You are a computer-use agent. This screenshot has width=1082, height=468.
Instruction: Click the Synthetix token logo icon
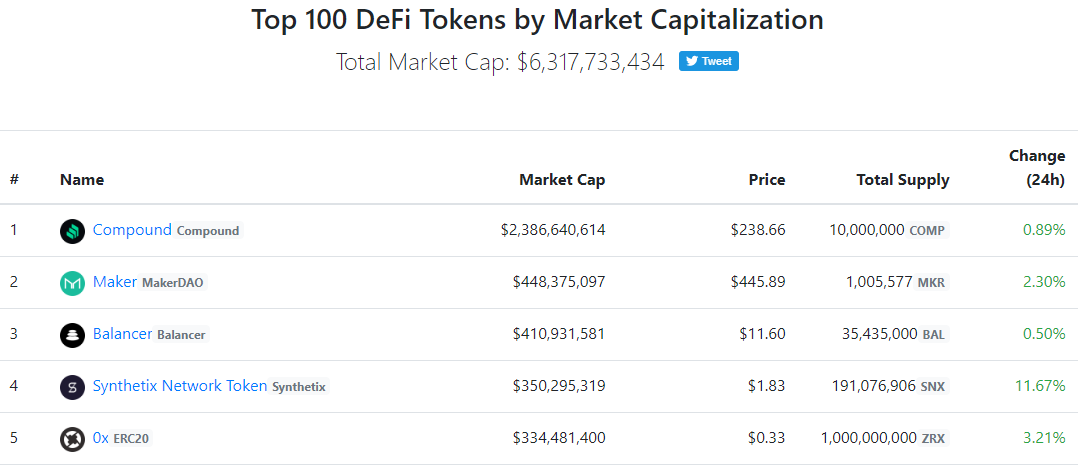[72, 387]
